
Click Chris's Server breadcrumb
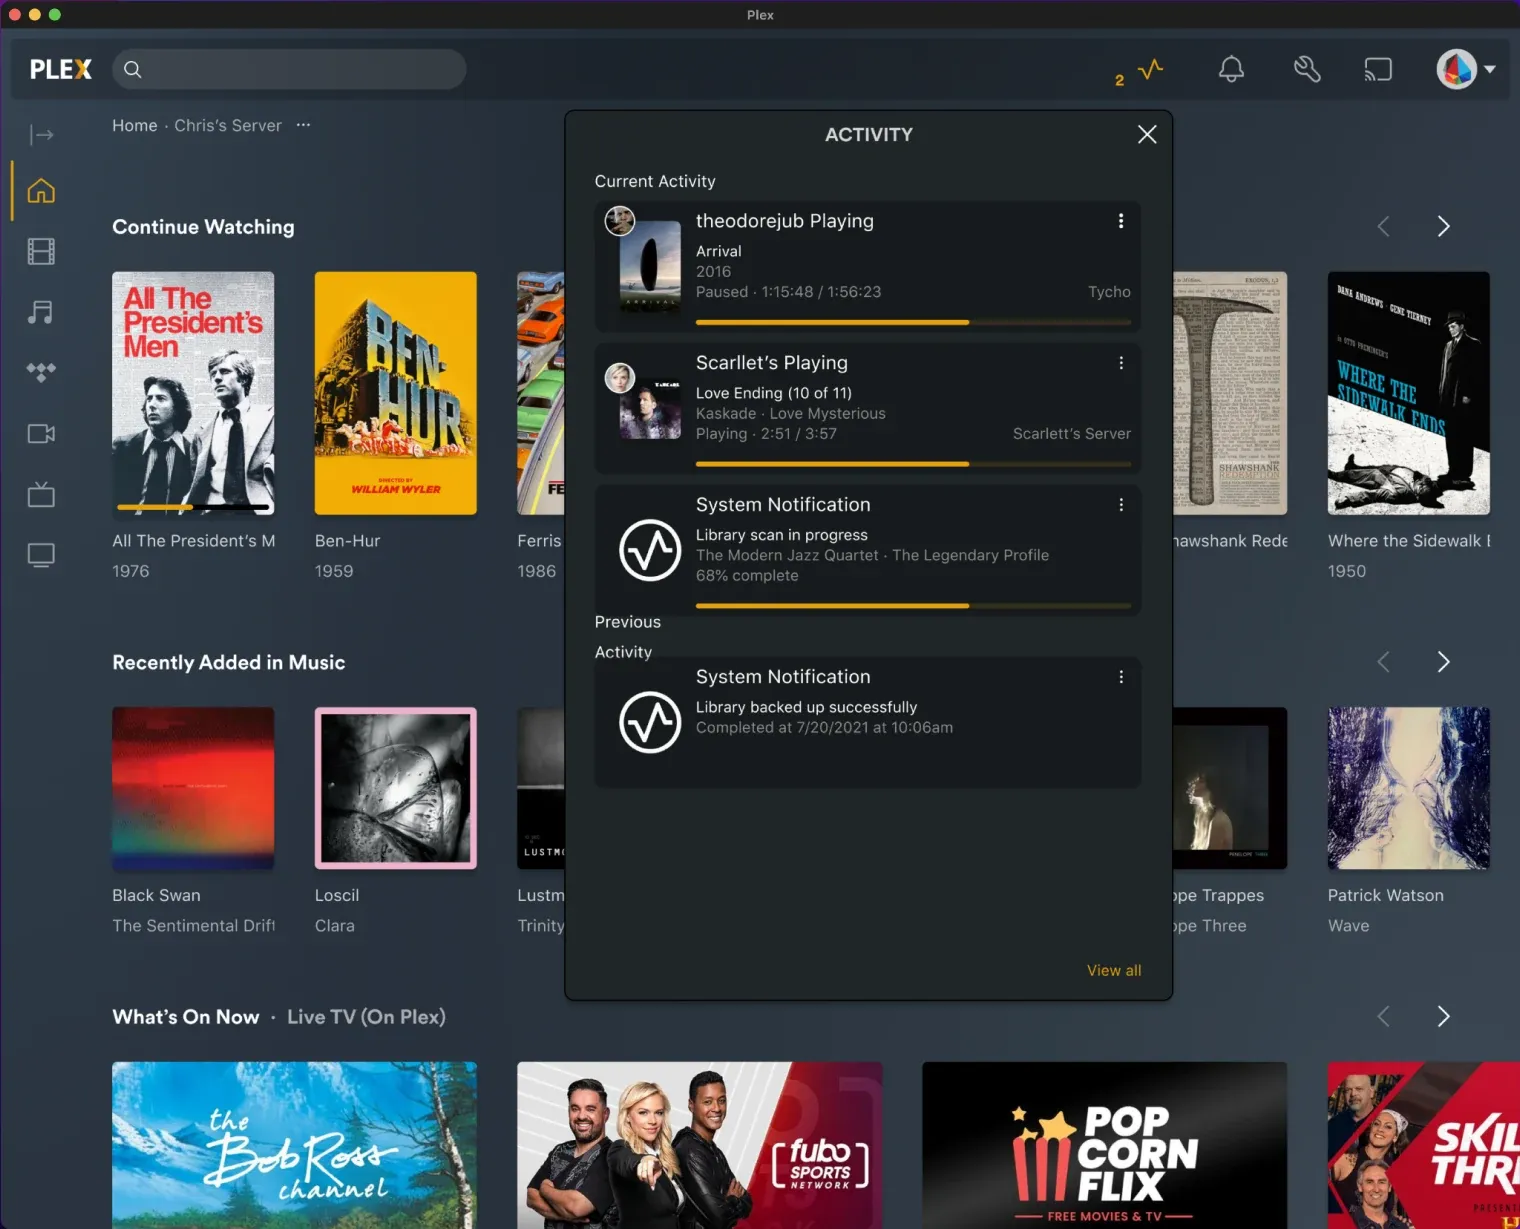tap(228, 125)
